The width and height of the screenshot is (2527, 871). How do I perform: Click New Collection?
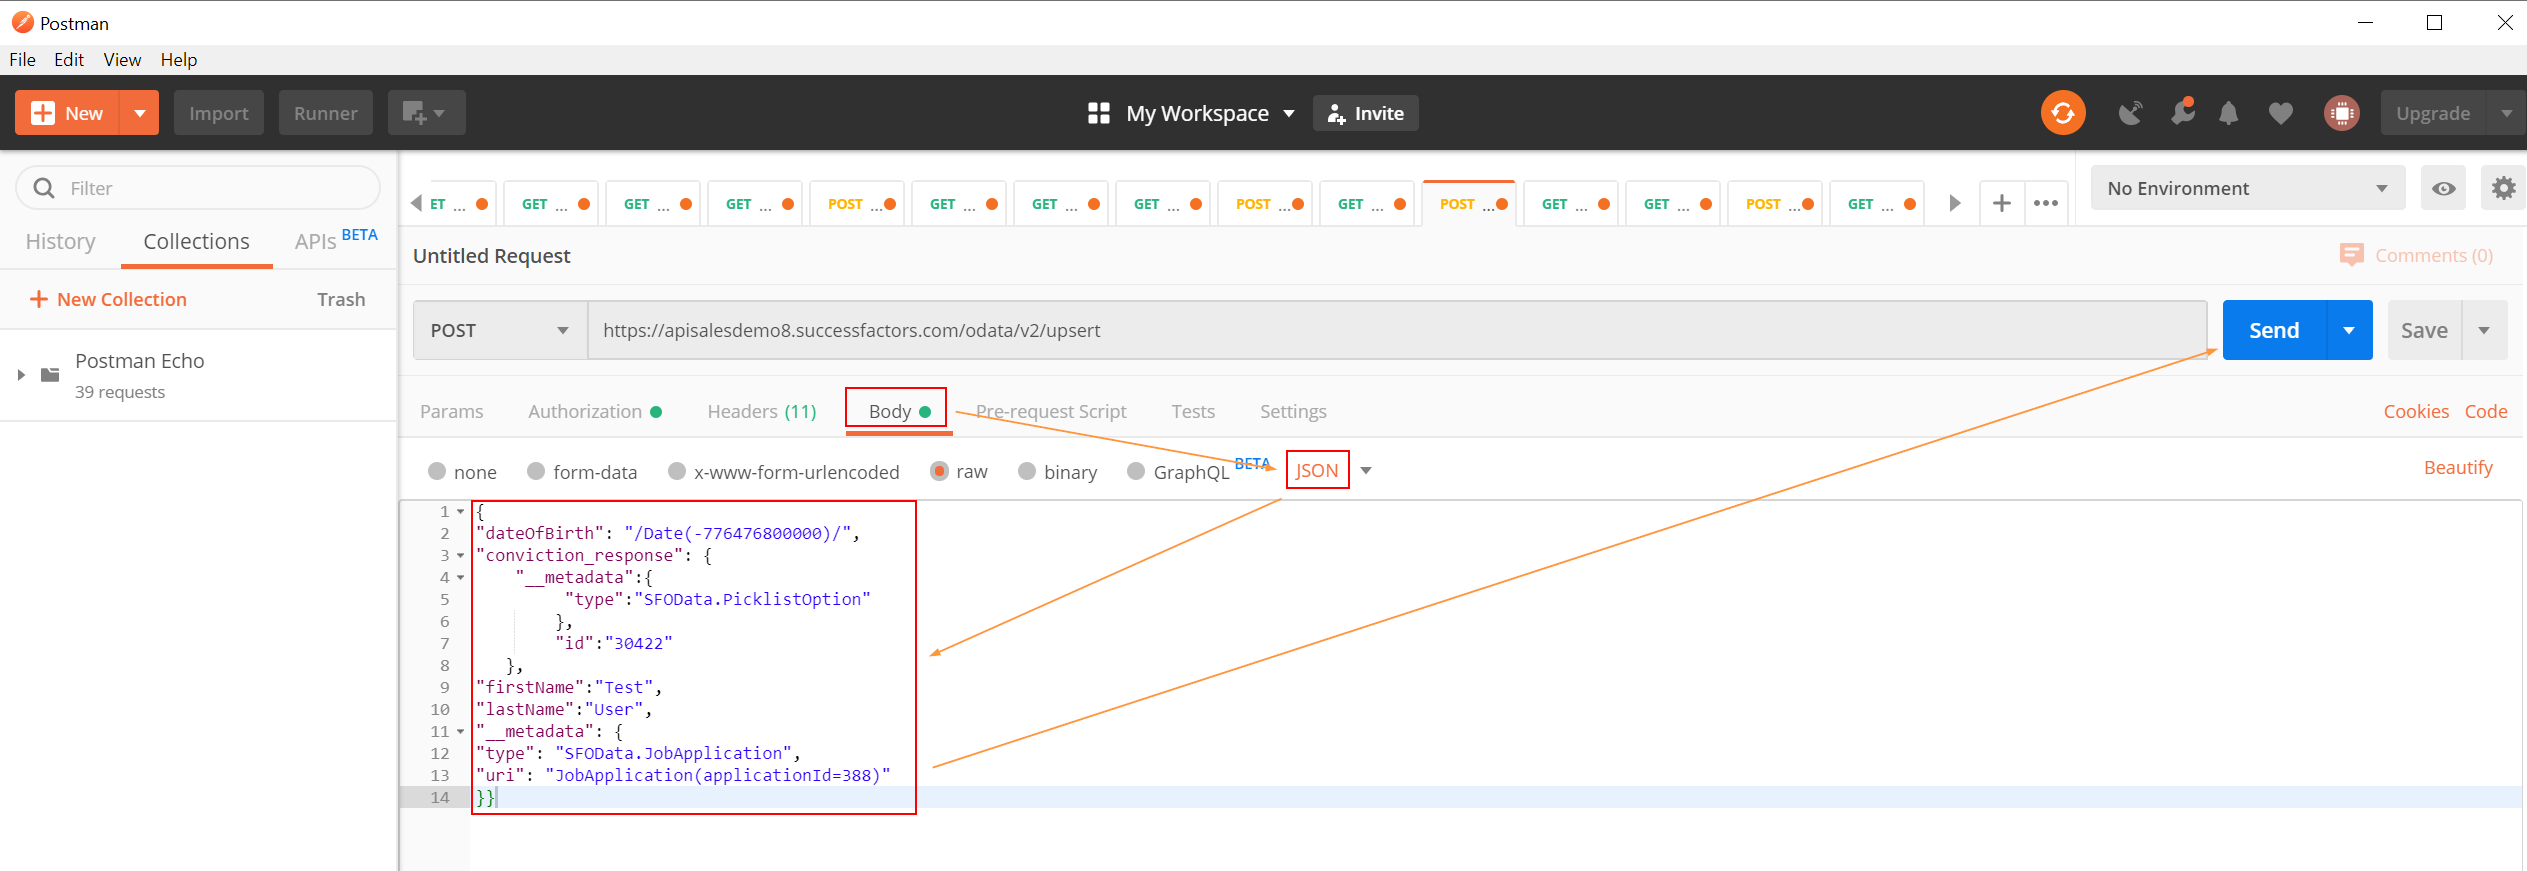point(108,299)
